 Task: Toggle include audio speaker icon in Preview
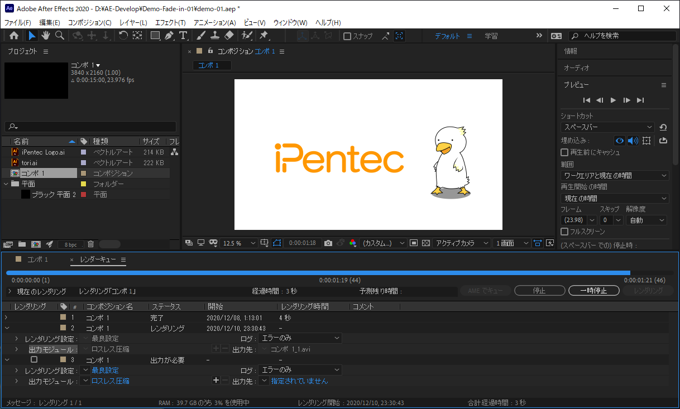pos(633,141)
